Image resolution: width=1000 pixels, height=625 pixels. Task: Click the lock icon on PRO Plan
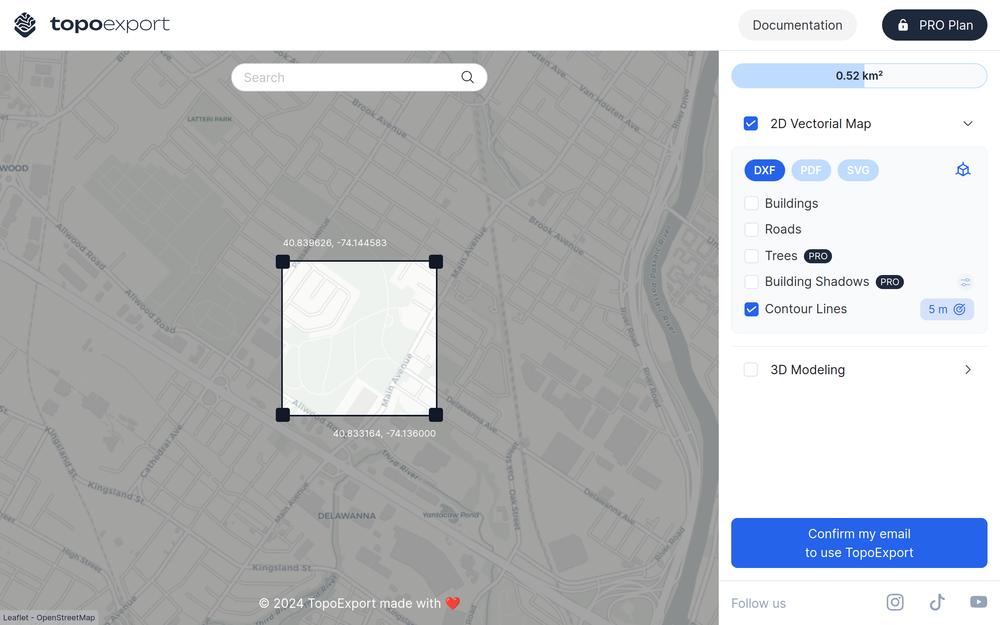pos(902,25)
